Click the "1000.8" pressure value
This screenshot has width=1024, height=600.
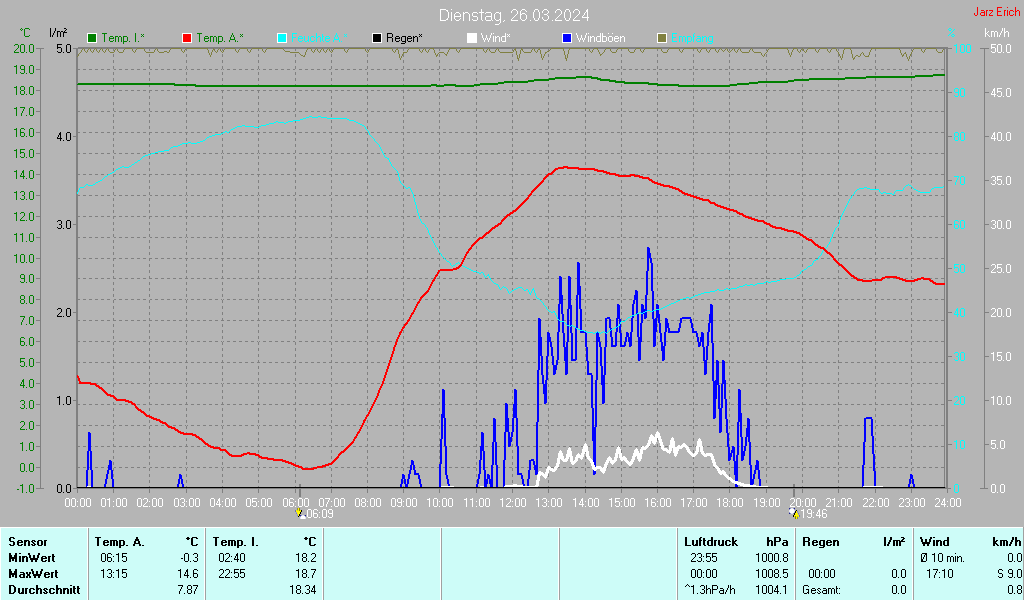click(x=772, y=558)
